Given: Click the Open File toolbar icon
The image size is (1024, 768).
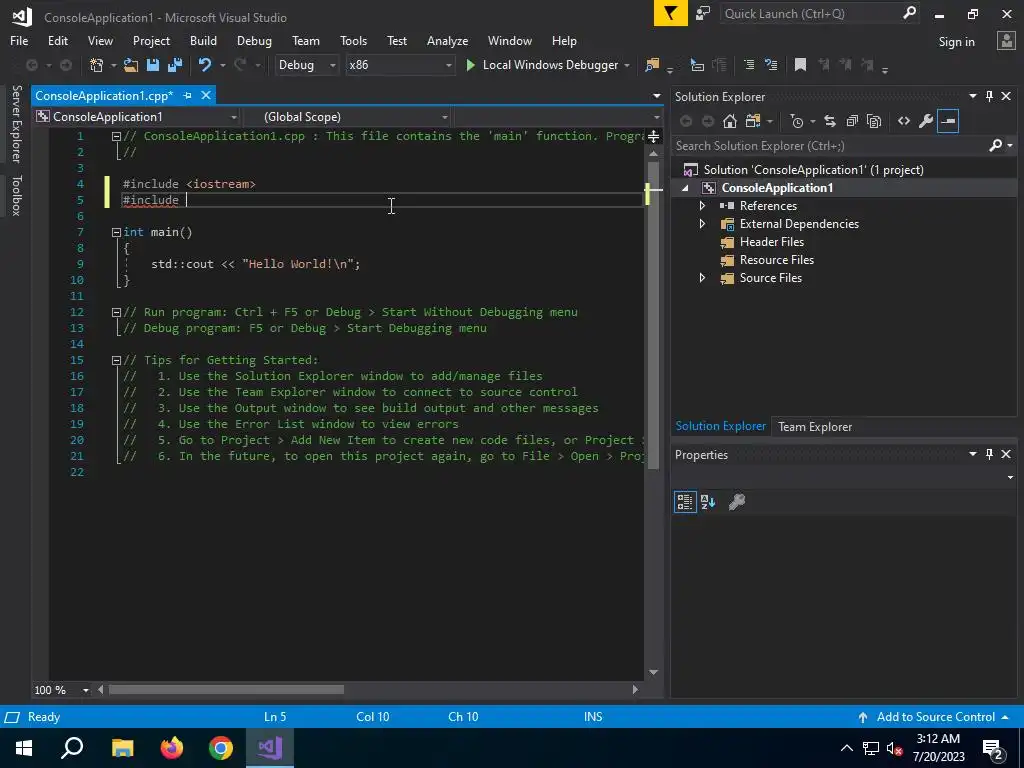Looking at the screenshot, I should (x=131, y=65).
